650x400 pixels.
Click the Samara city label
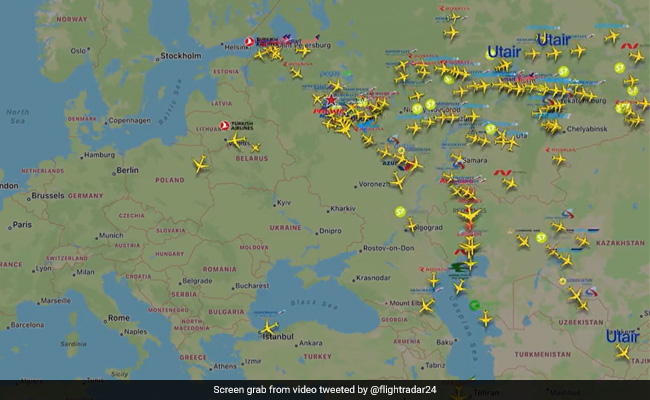click(x=475, y=160)
